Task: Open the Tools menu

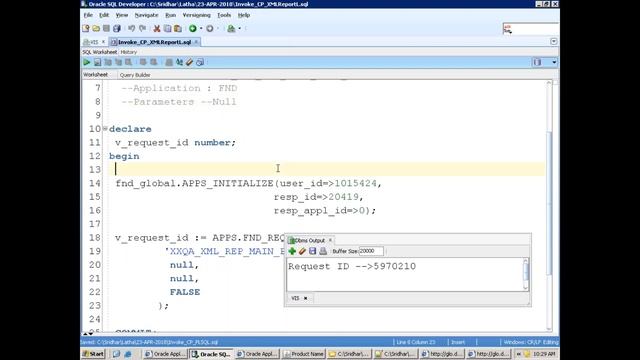Action: tap(224, 15)
